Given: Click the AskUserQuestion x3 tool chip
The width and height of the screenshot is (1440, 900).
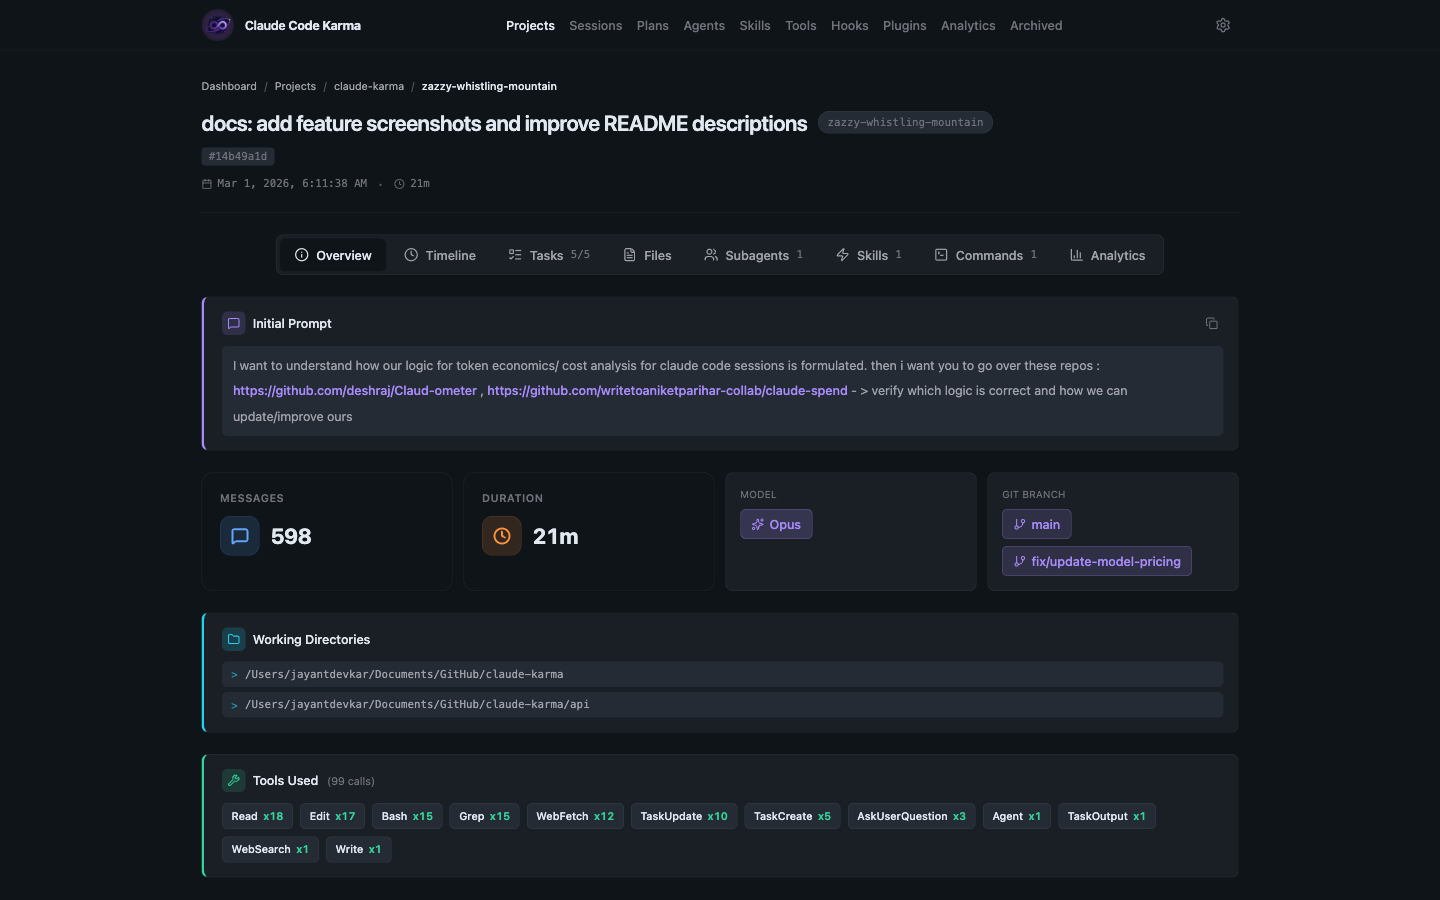Looking at the screenshot, I should [x=911, y=816].
